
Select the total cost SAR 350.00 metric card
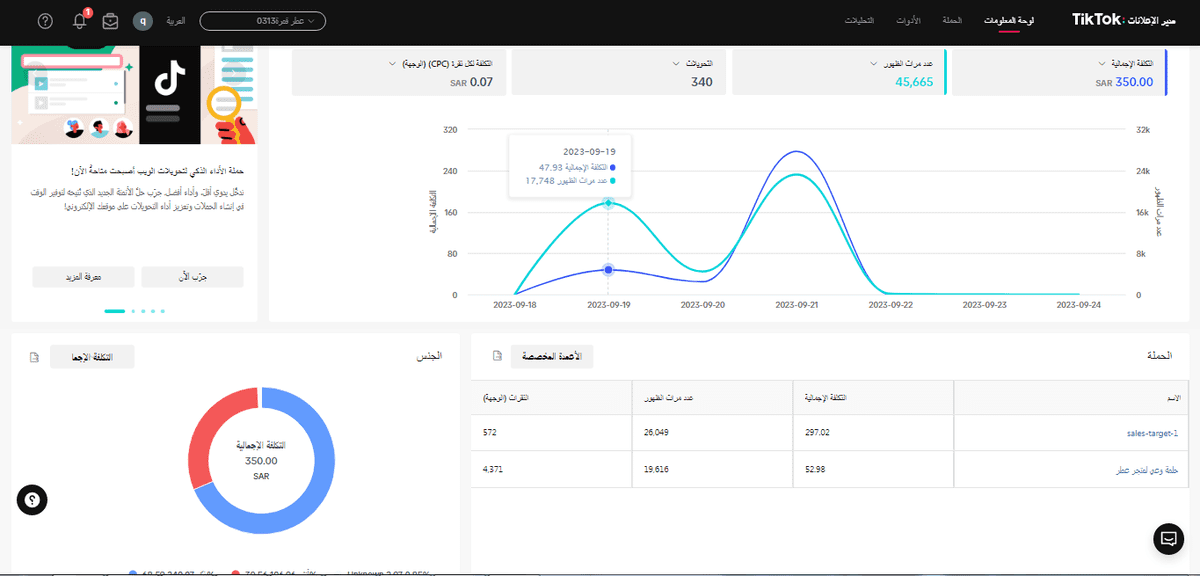coord(1058,73)
